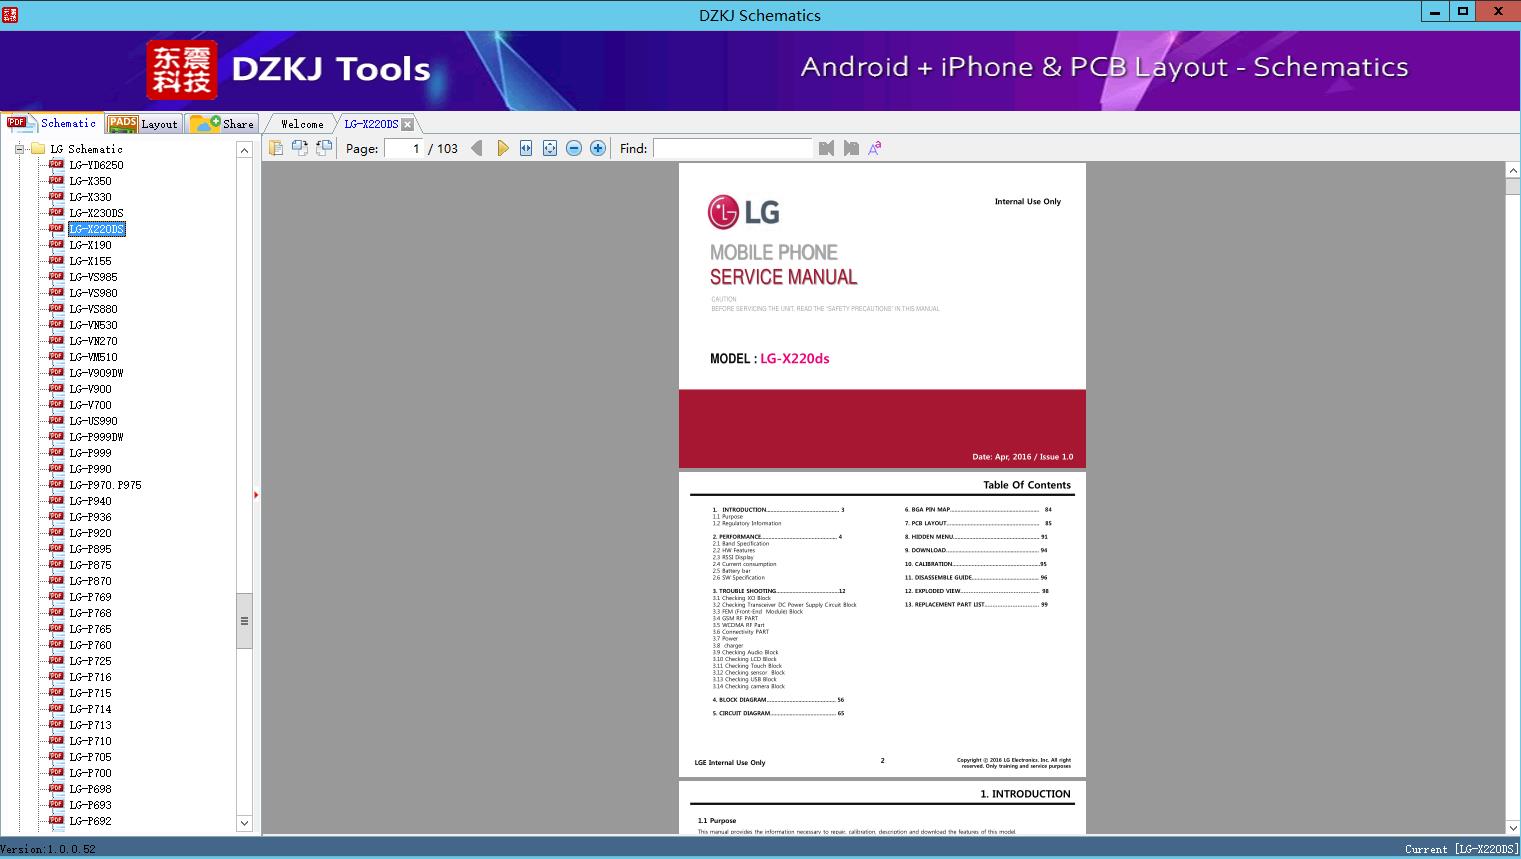Open LG-X155 schematic
1521x859 pixels.
pos(90,261)
